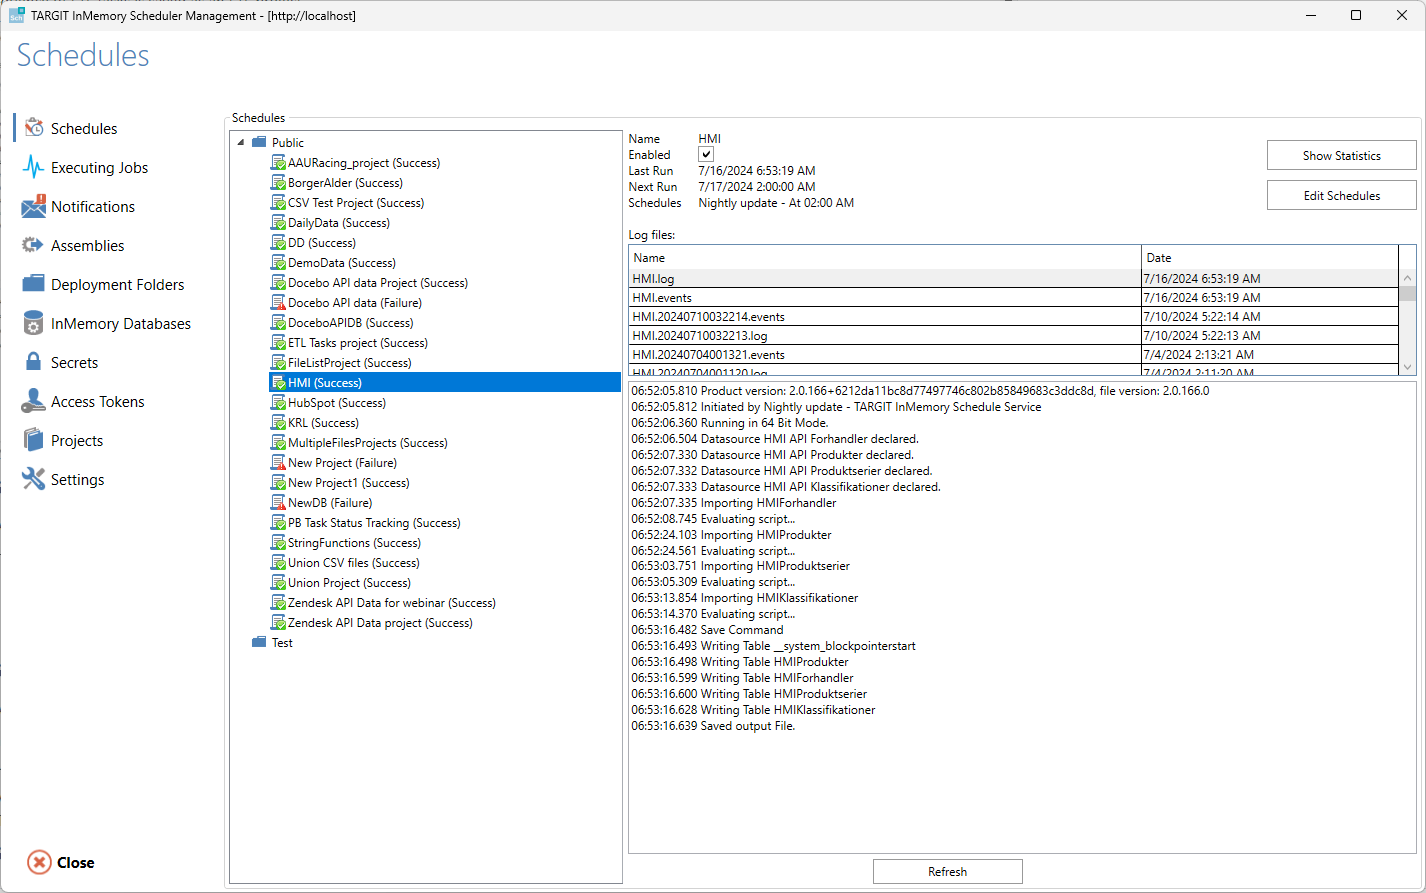The height and width of the screenshot is (893, 1426).
Task: Click Docebo API data (Failure) status icon
Action: [x=279, y=303]
